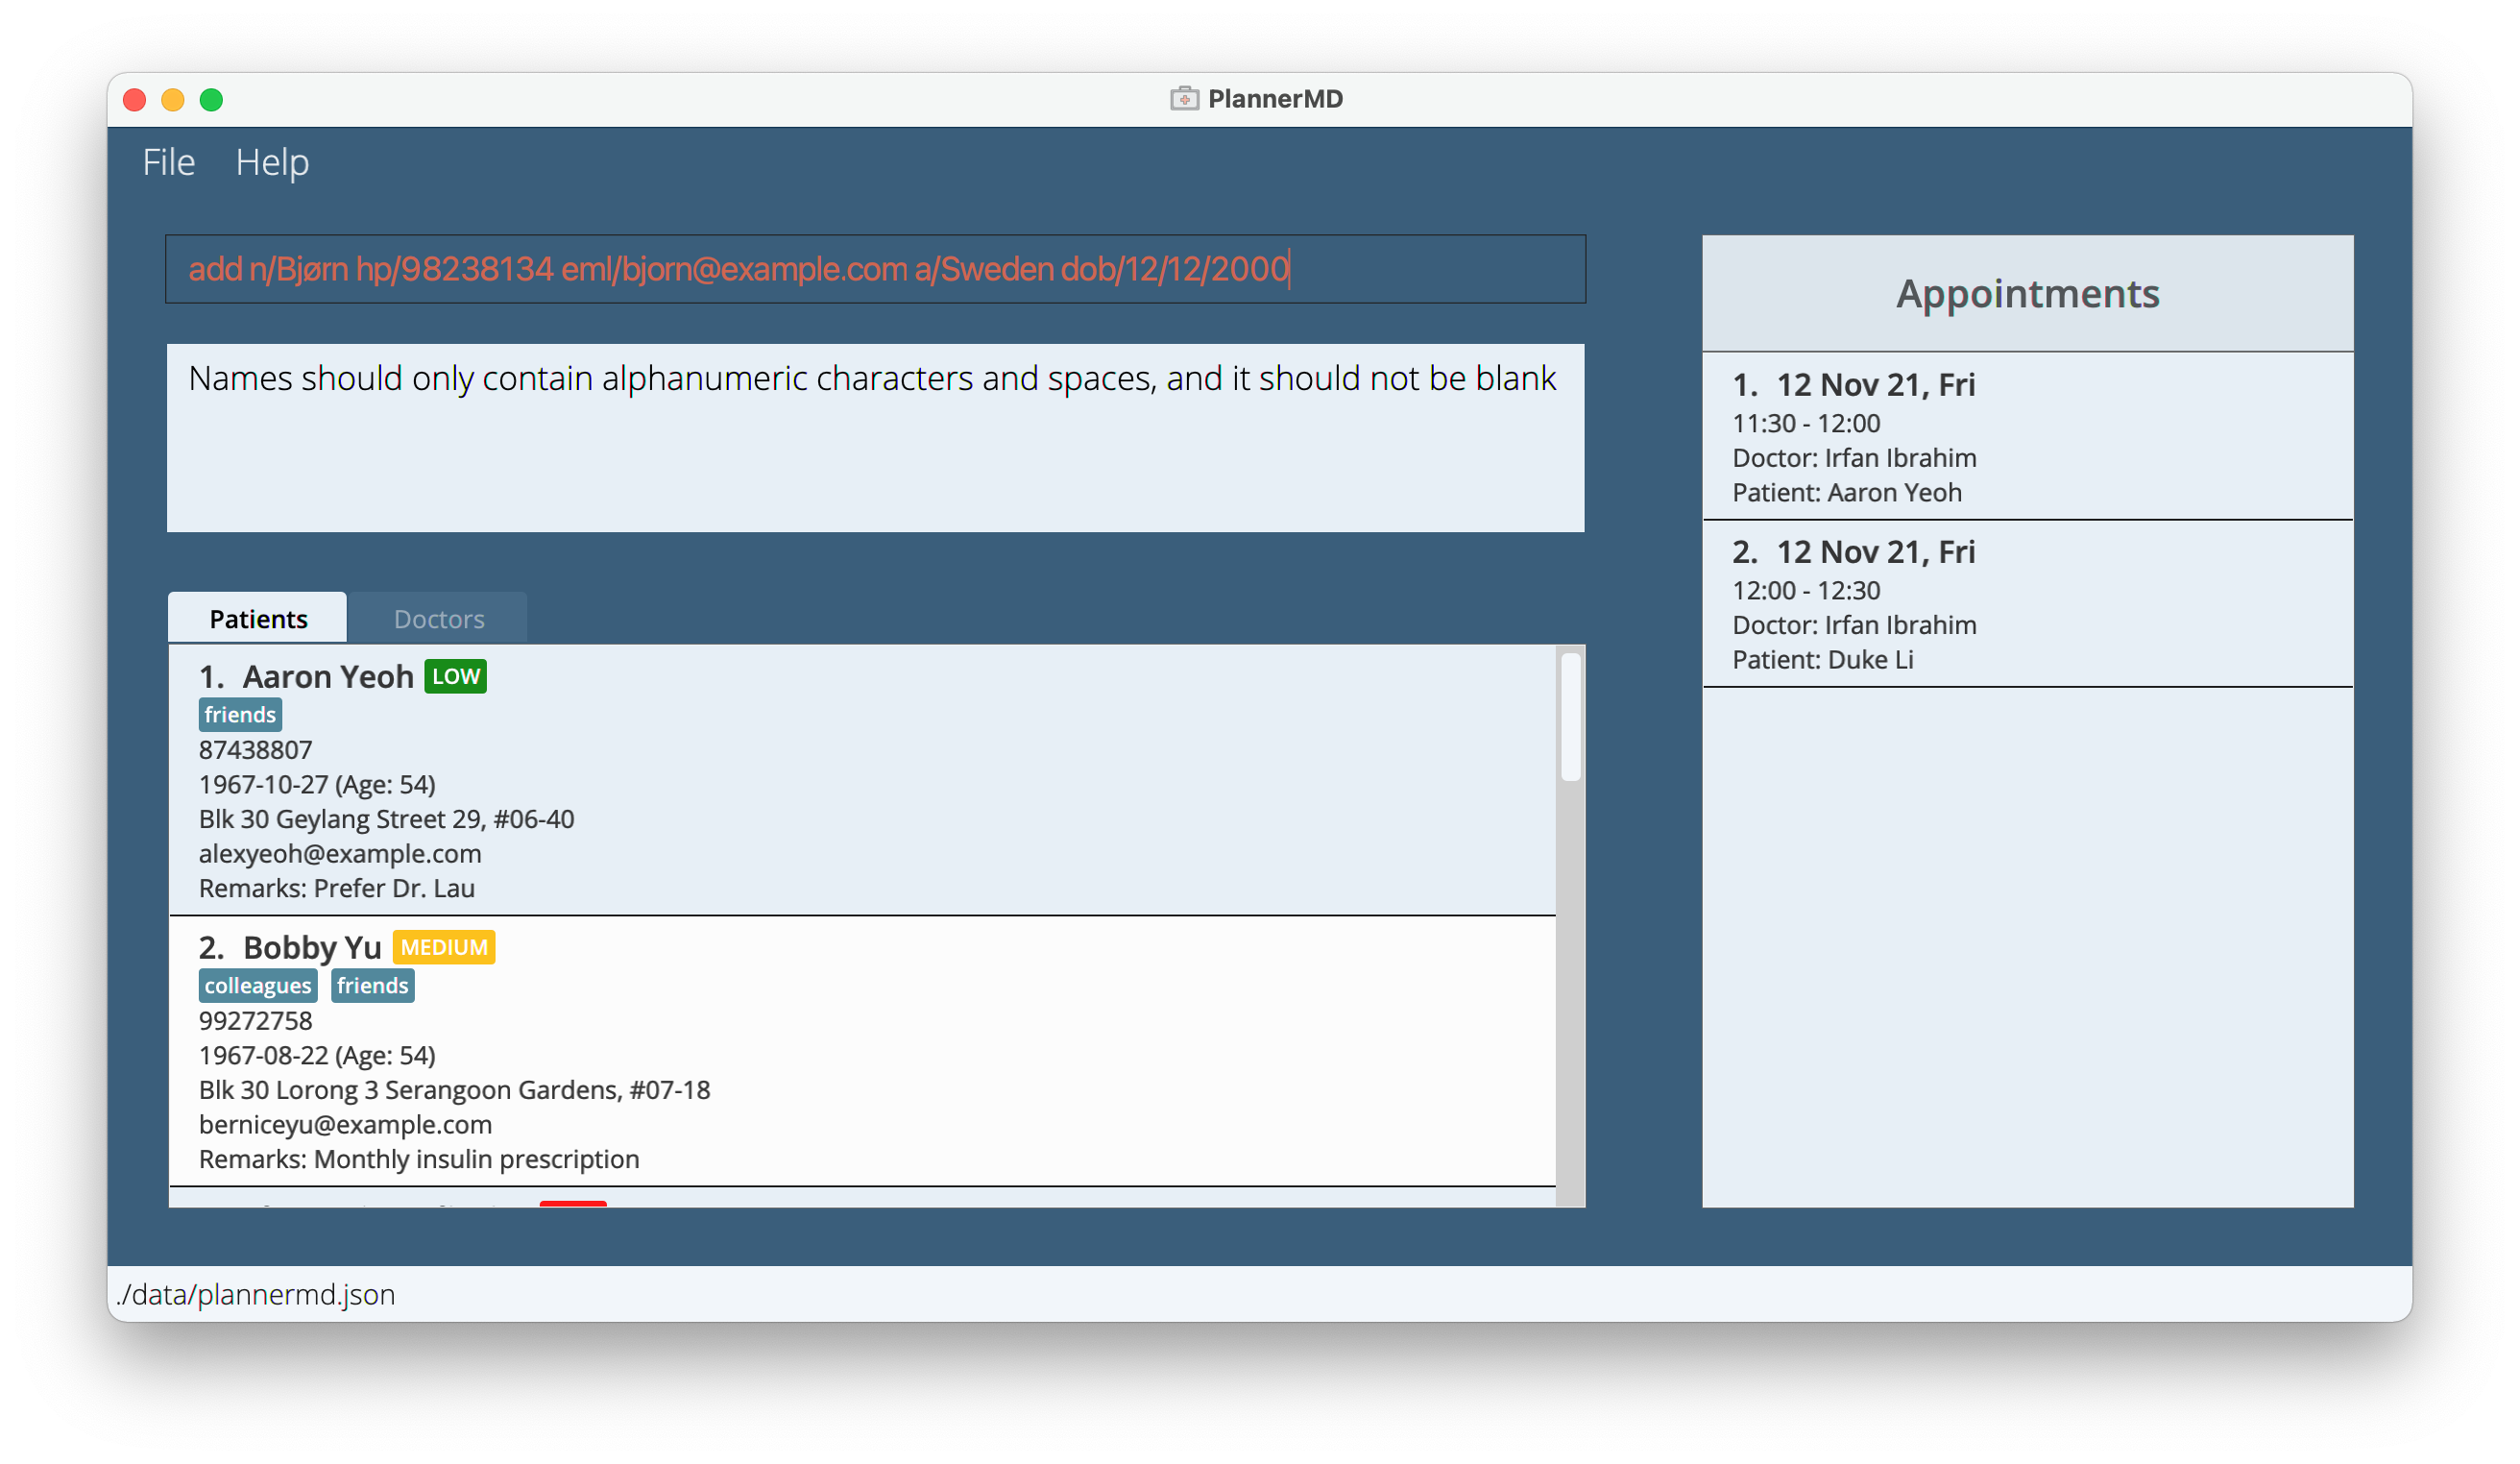Click the Appointments panel header
This screenshot has width=2520, height=1464.
click(2027, 293)
